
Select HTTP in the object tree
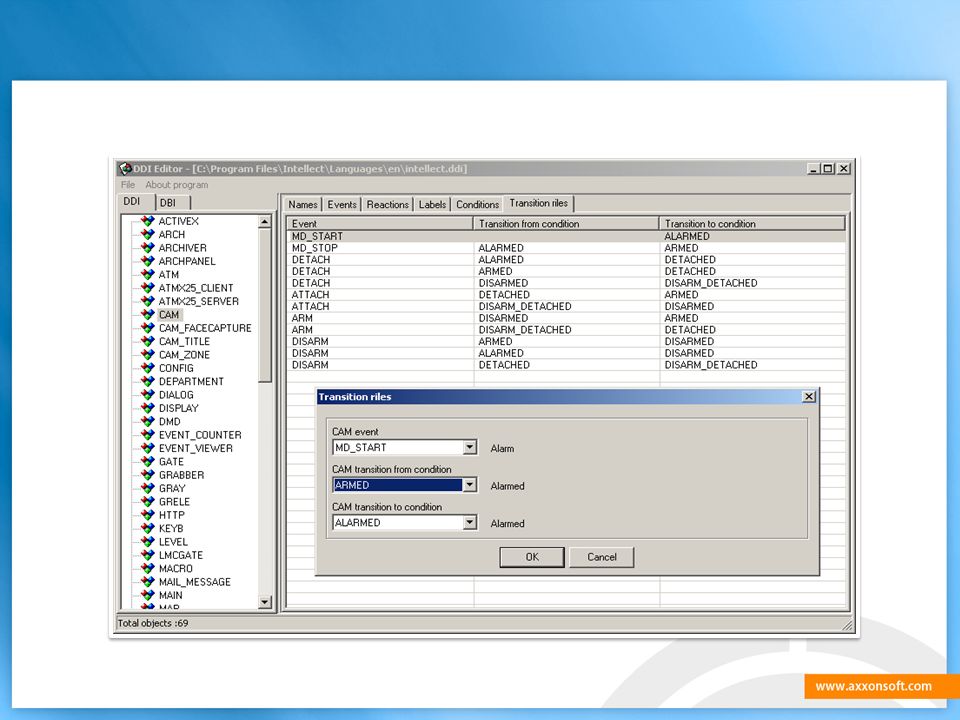pos(171,516)
